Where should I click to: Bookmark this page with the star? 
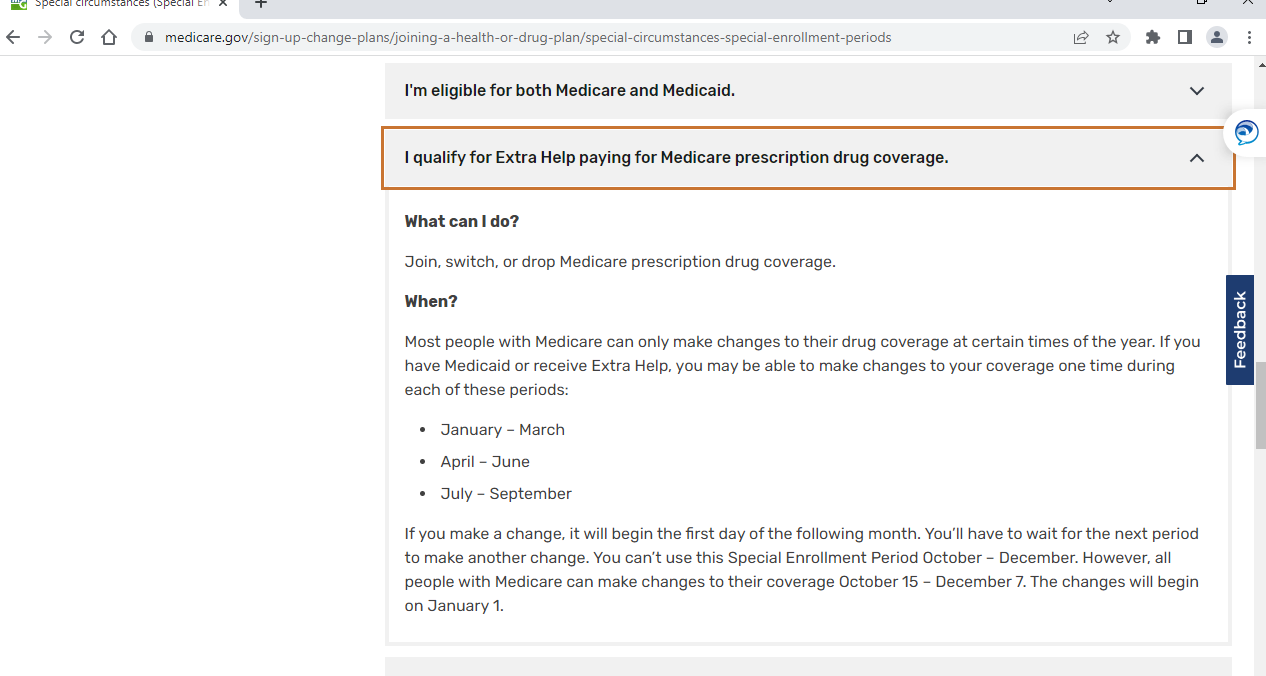pyautogui.click(x=1113, y=38)
